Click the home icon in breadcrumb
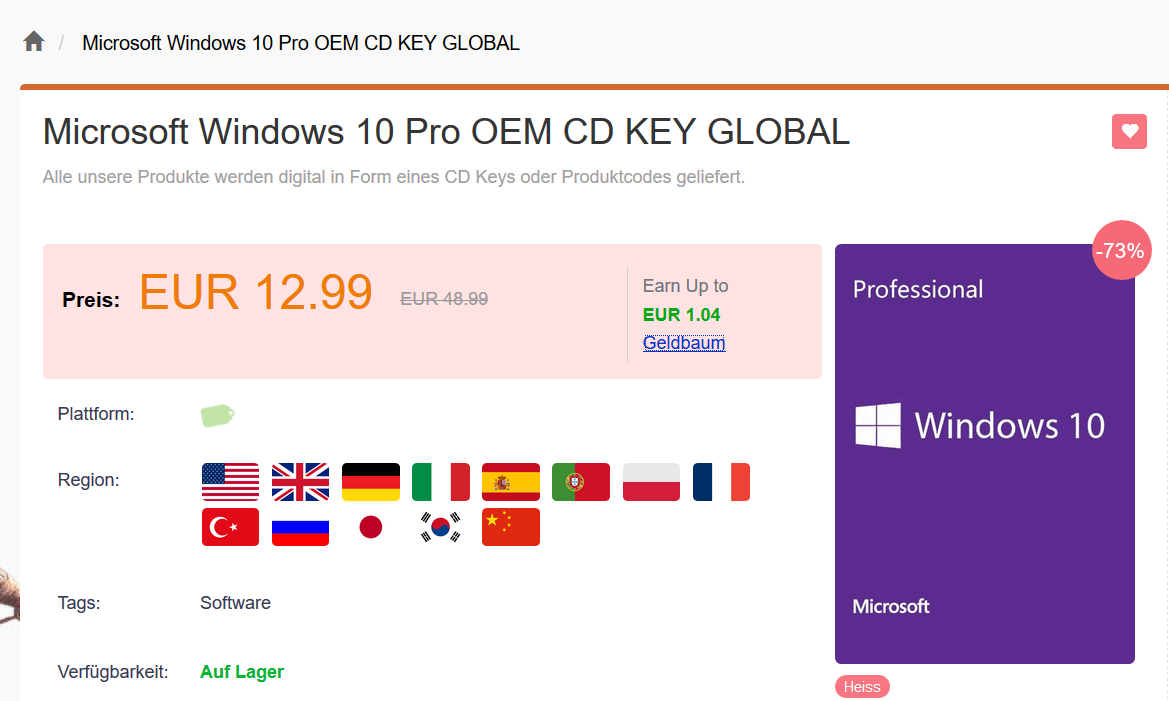The image size is (1169, 701). pos(34,42)
